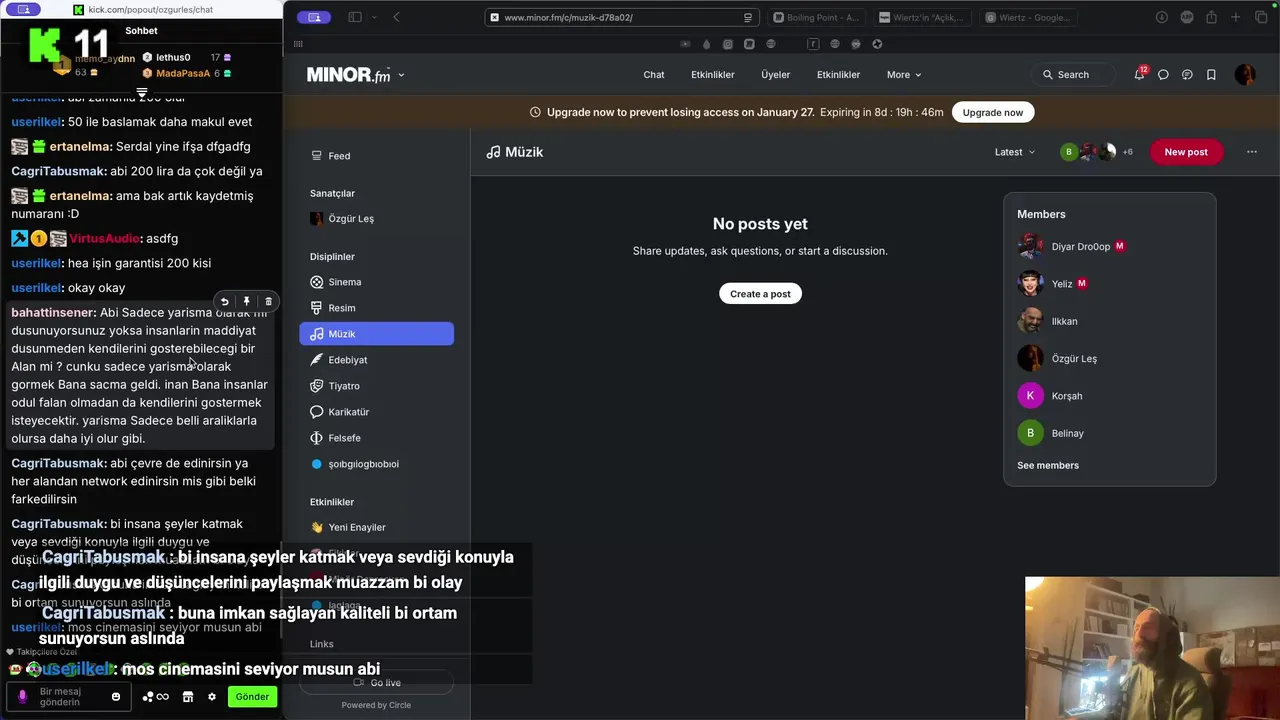Open member Korşah profile

pyautogui.click(x=1050, y=396)
